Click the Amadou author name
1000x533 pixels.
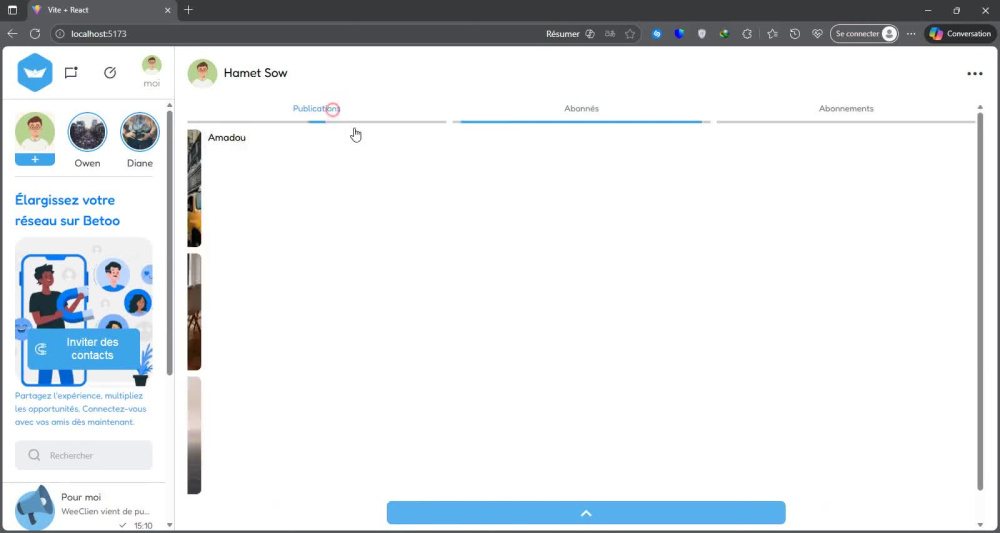pyautogui.click(x=226, y=138)
